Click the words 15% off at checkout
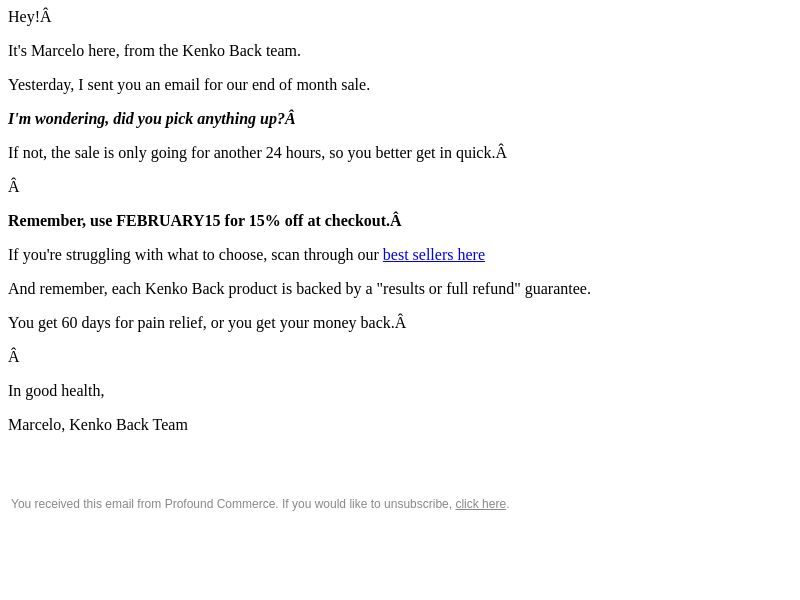 coord(319,221)
